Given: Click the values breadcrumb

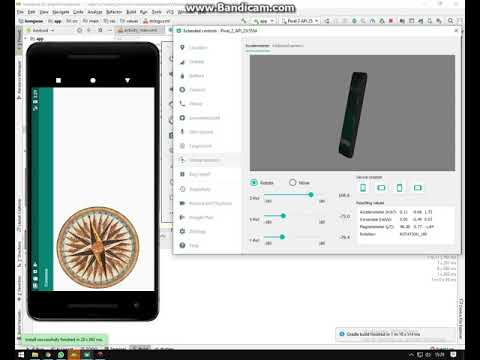Looking at the screenshot, I should (x=129, y=21).
